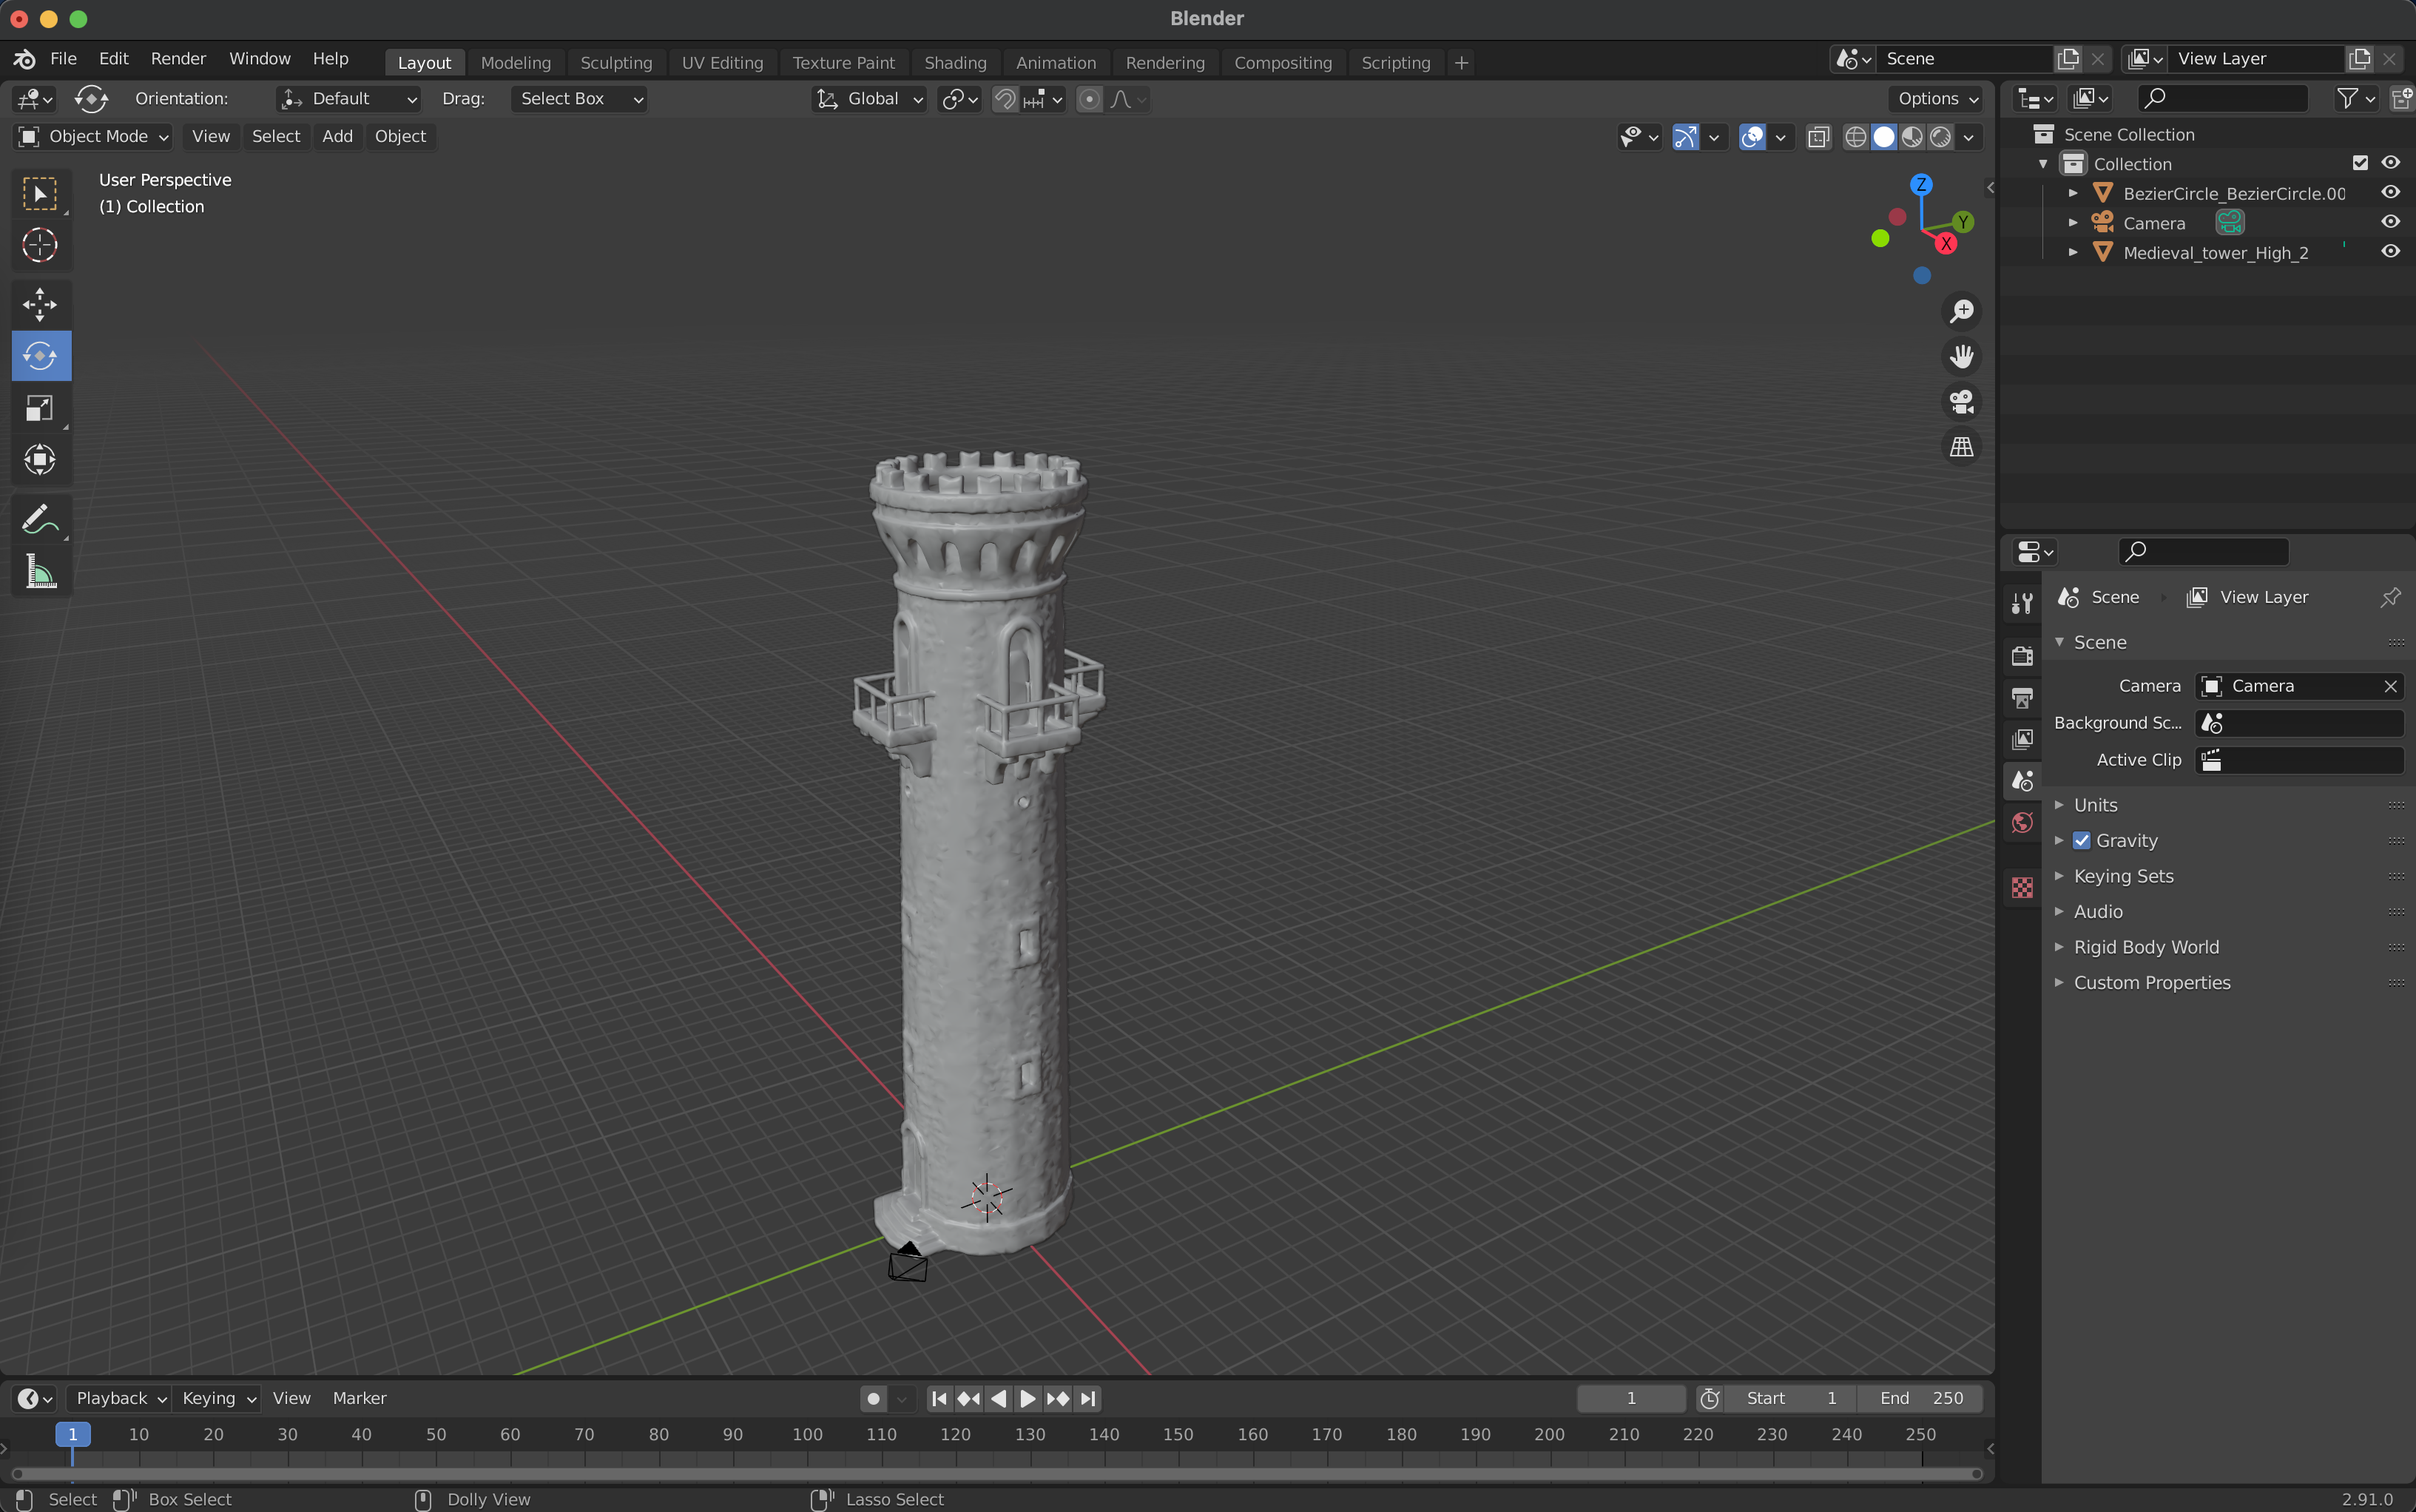Open the timeline Marker menu
This screenshot has height=1512, width=2416.
[x=359, y=1398]
